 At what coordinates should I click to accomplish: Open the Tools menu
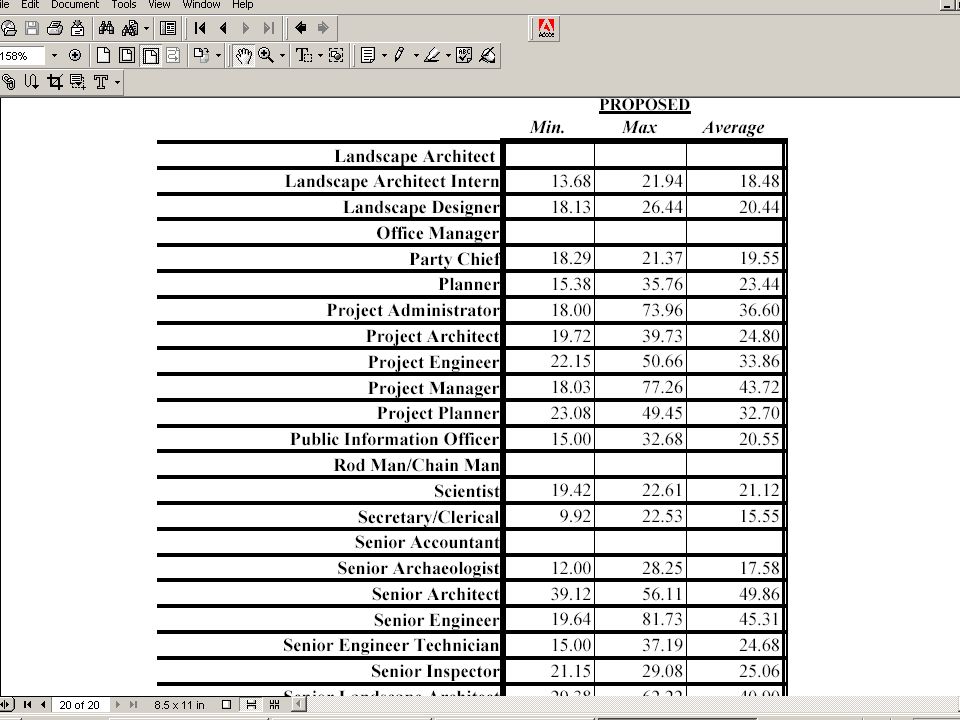click(x=124, y=4)
